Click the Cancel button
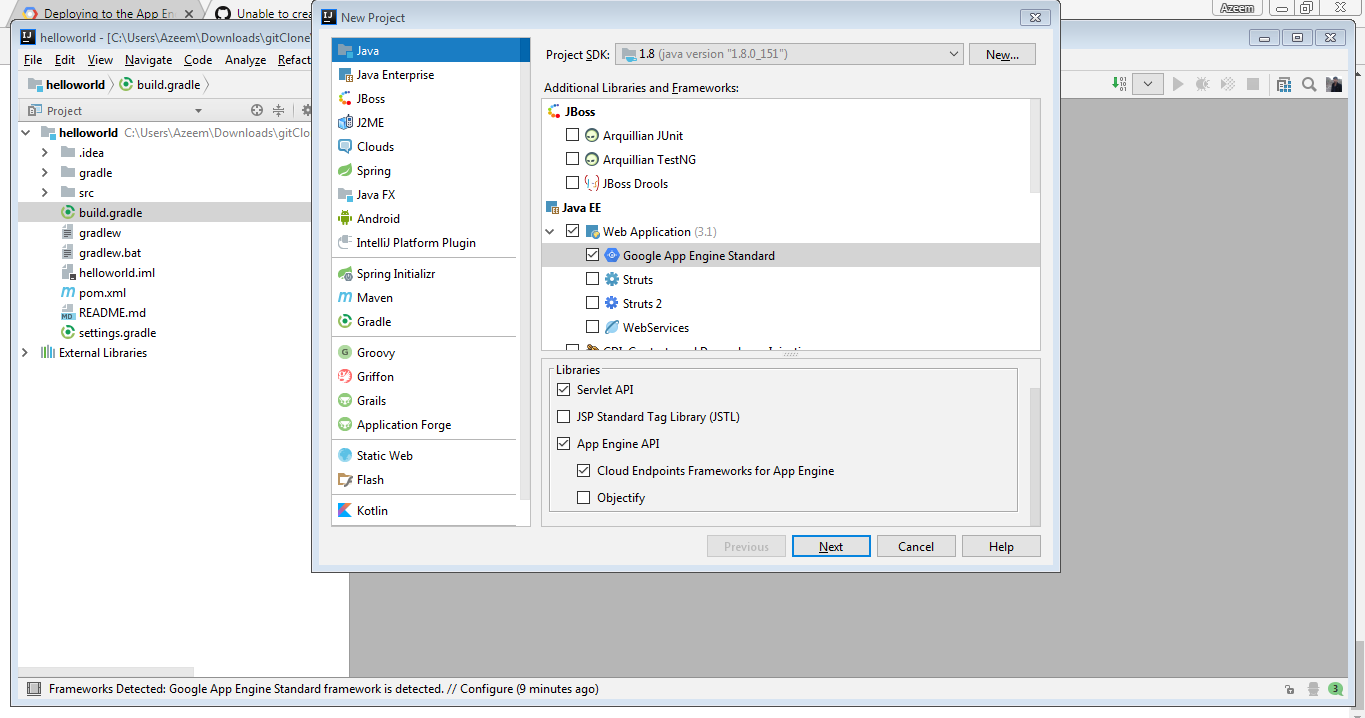The width and height of the screenshot is (1365, 718). pos(916,547)
